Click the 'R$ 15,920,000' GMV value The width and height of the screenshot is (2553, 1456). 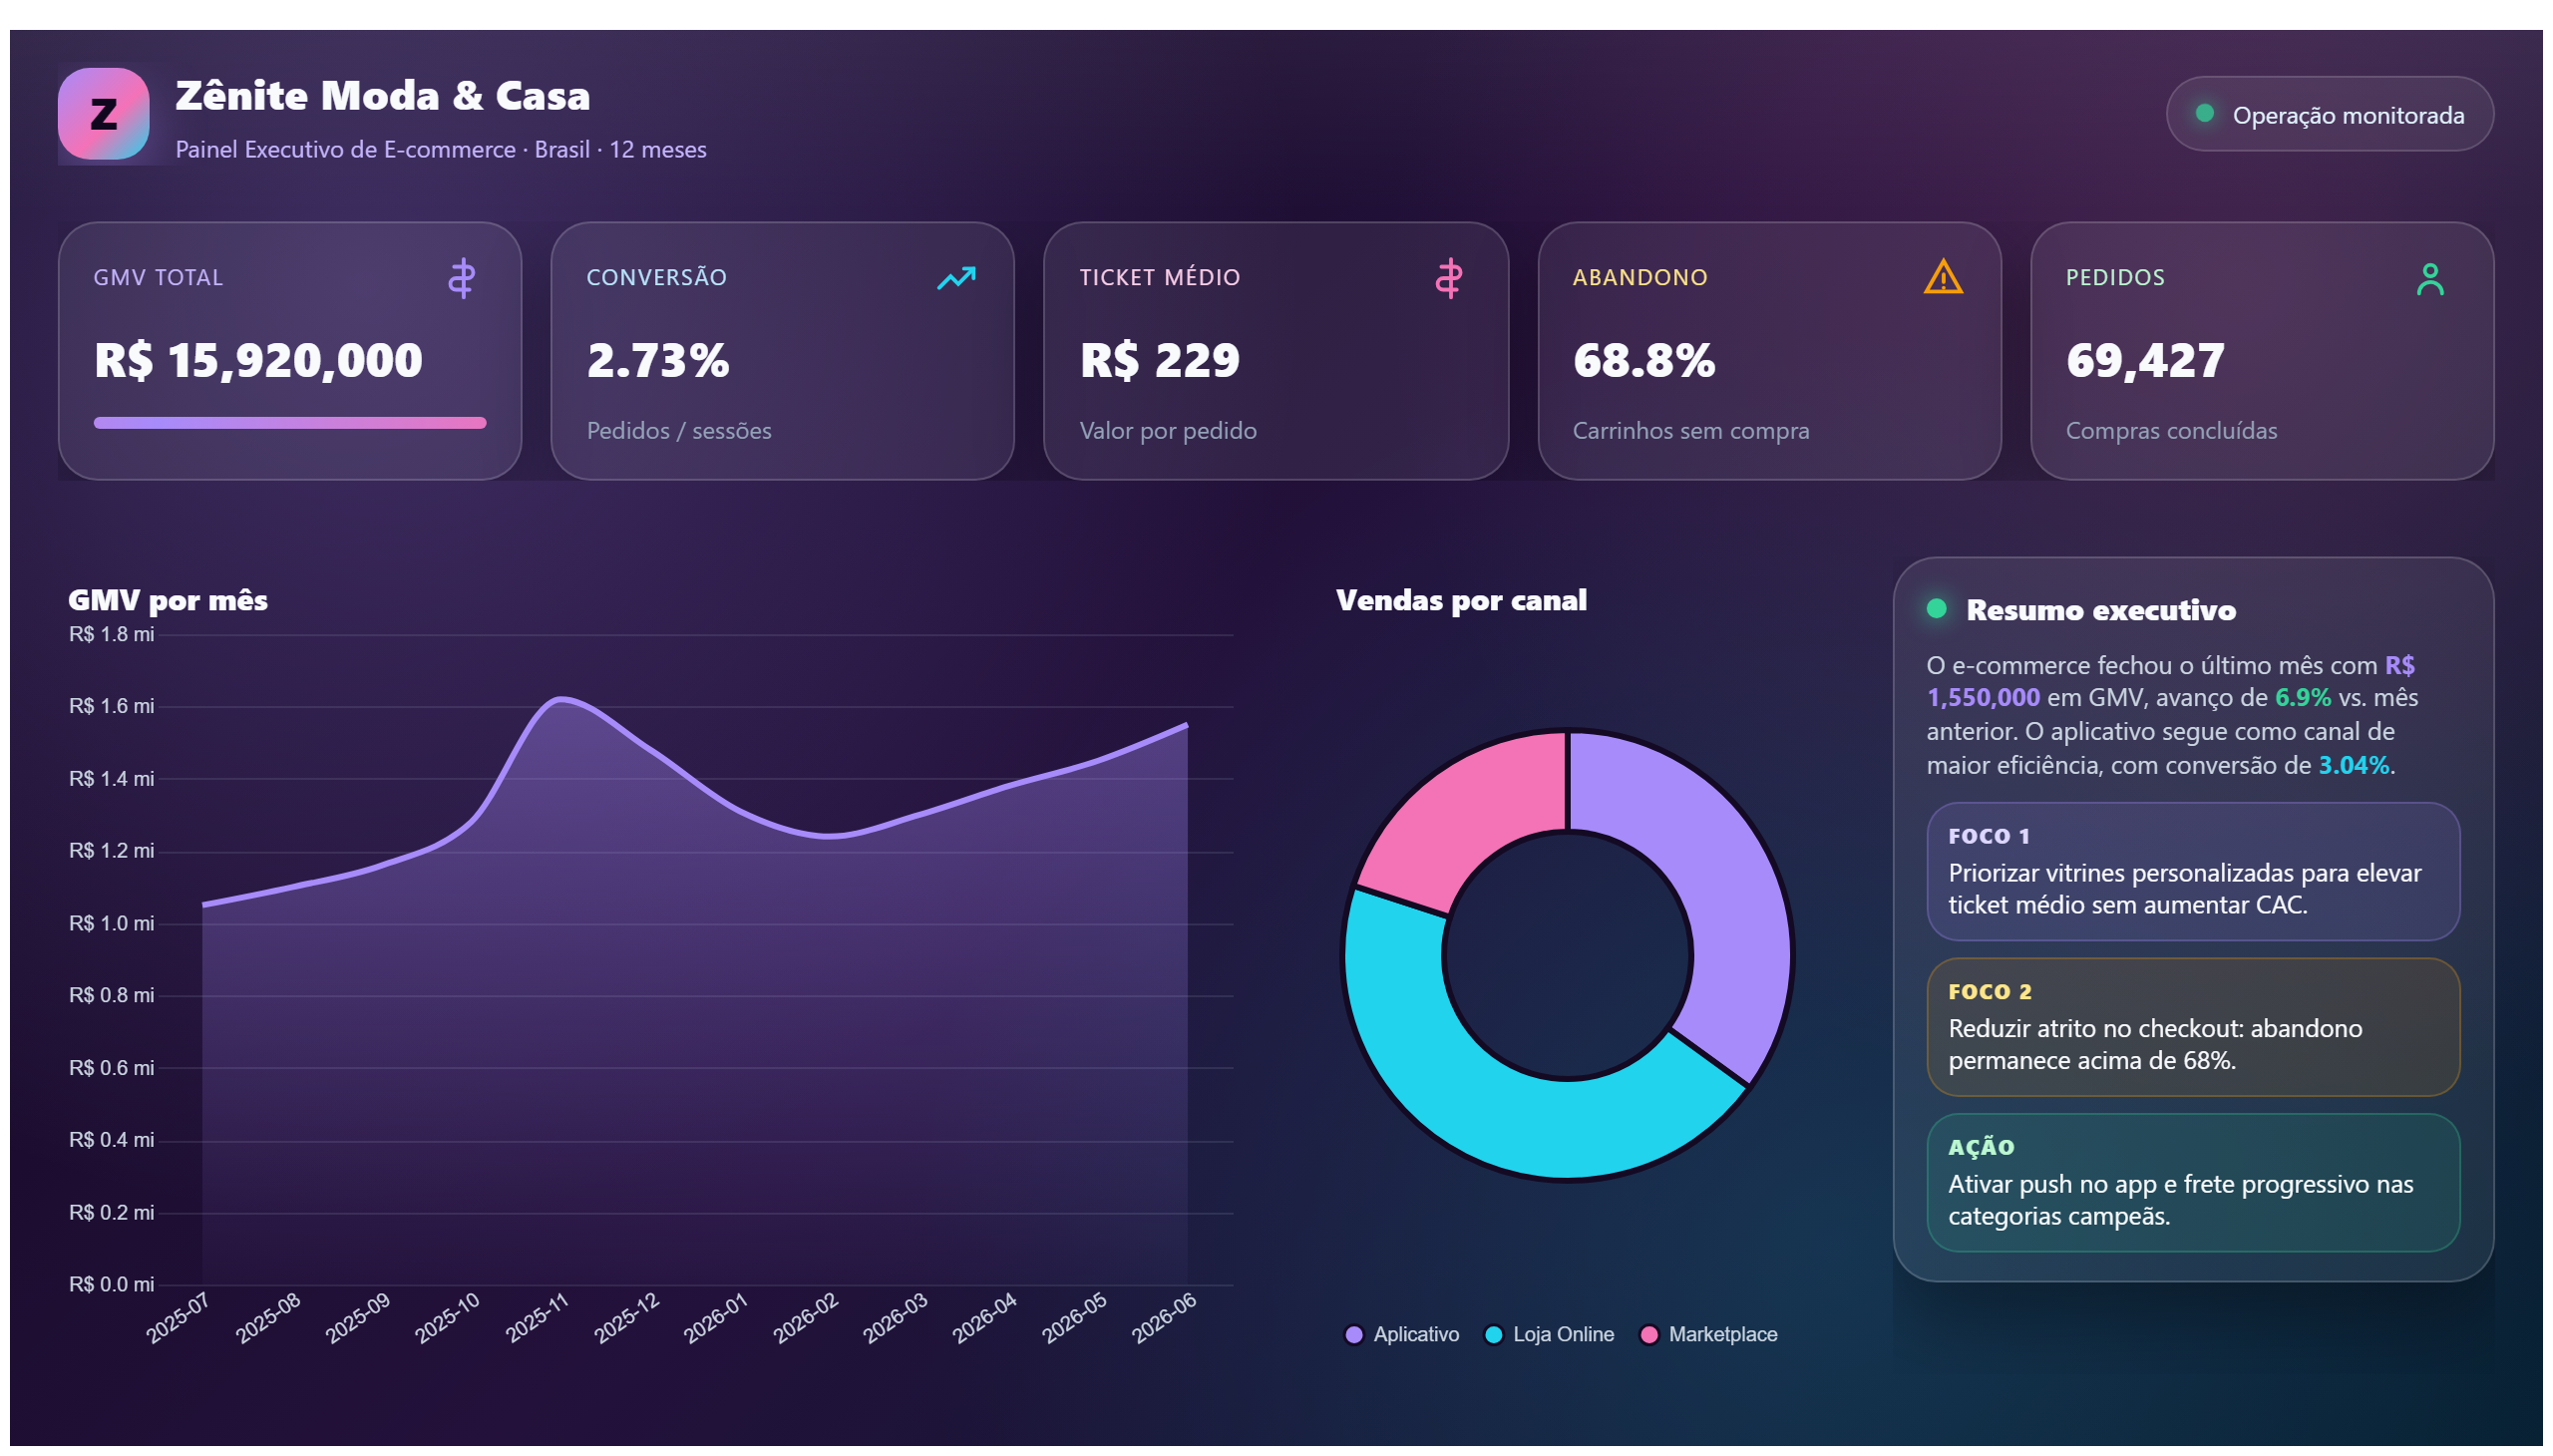tap(258, 360)
